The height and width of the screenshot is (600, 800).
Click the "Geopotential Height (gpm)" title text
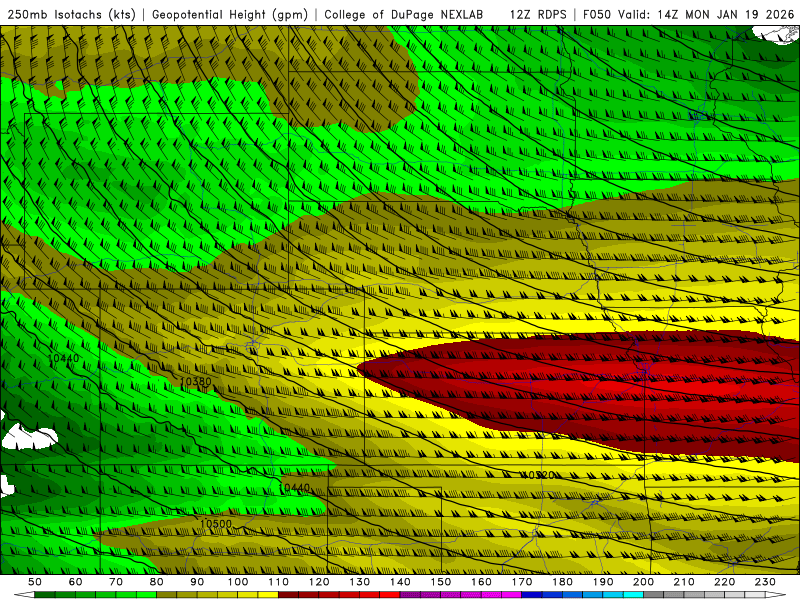[230, 14]
